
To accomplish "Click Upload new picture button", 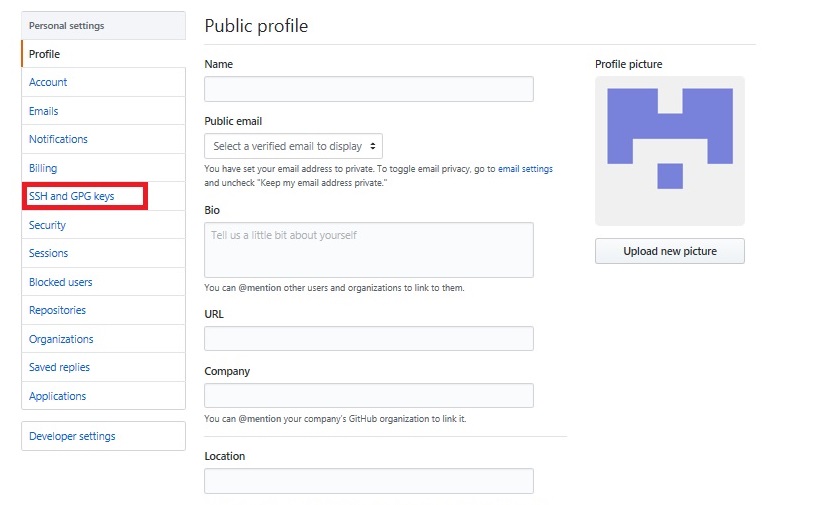I will (x=670, y=251).
